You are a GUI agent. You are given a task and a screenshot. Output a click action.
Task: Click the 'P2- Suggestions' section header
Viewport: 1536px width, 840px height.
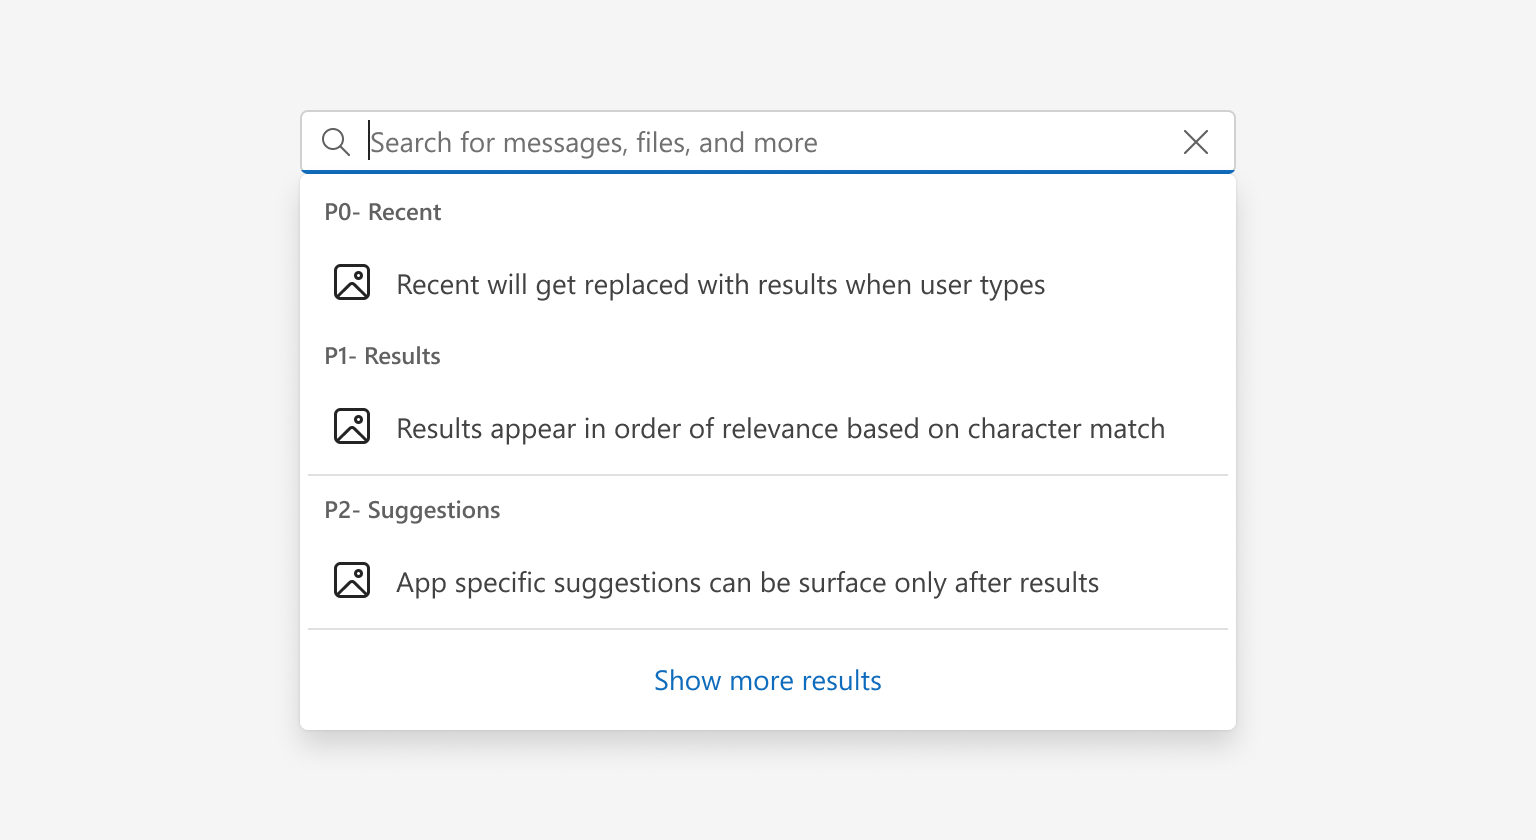tap(412, 510)
